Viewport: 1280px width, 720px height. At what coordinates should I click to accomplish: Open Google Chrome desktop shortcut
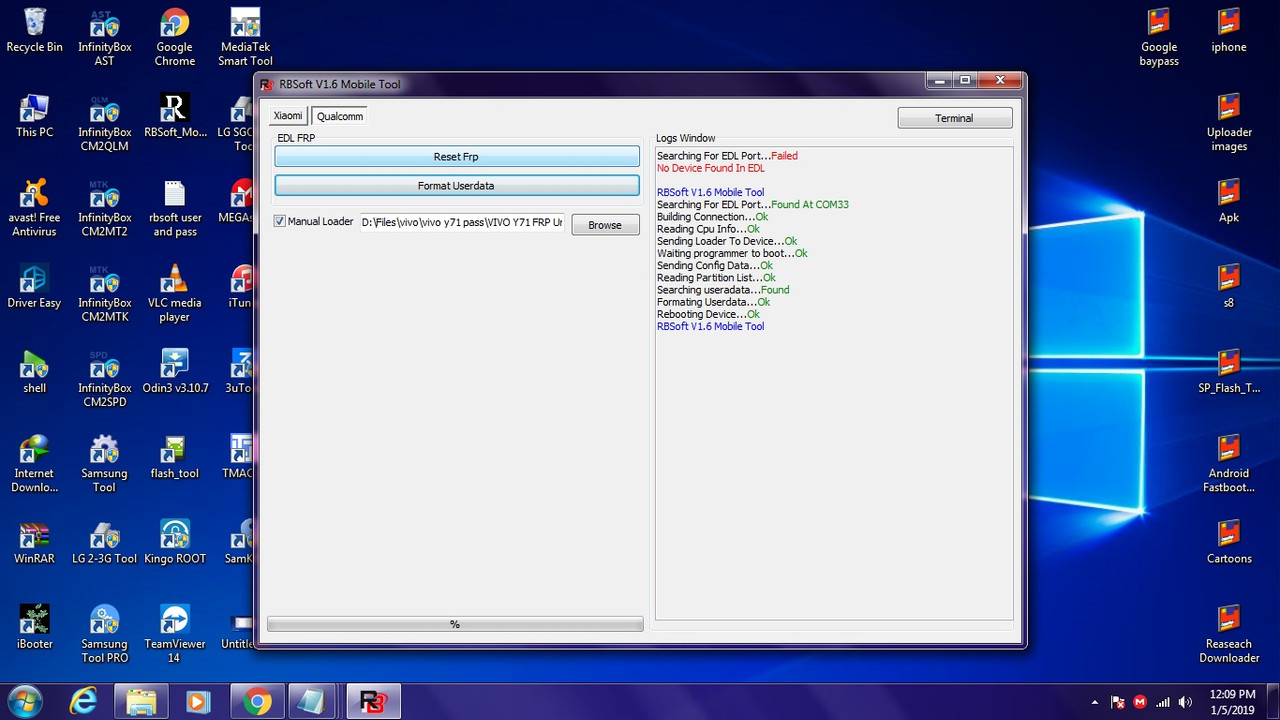click(x=174, y=38)
